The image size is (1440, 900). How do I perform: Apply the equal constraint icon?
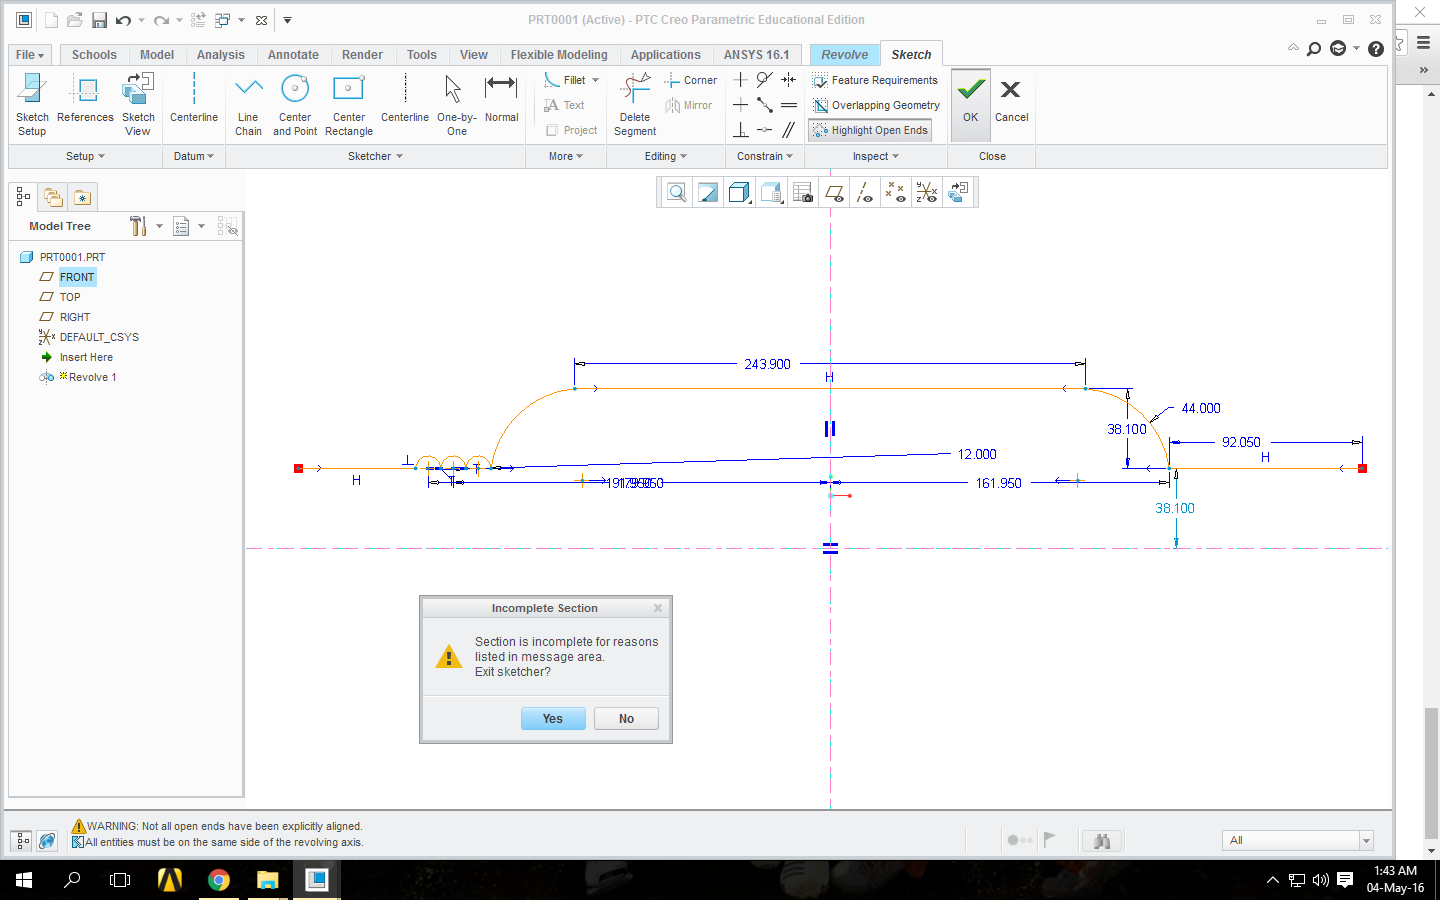788,105
